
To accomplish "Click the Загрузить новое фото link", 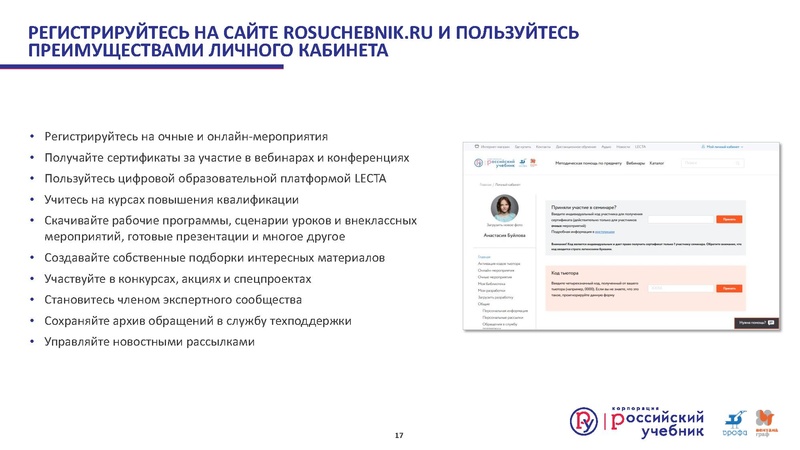I will point(505,225).
